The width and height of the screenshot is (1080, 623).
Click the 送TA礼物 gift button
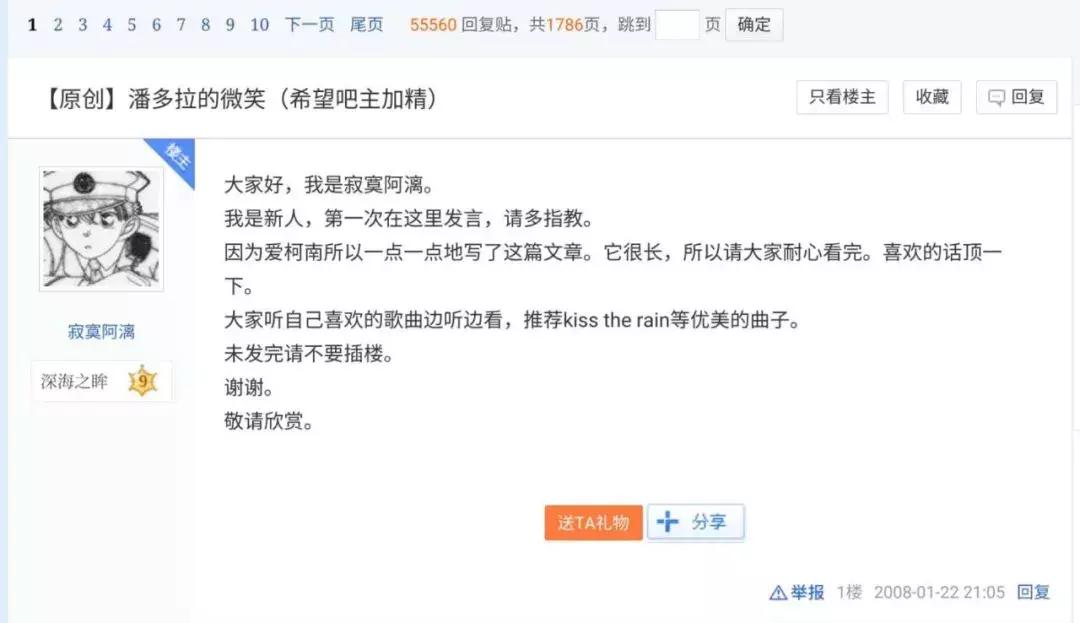(592, 521)
